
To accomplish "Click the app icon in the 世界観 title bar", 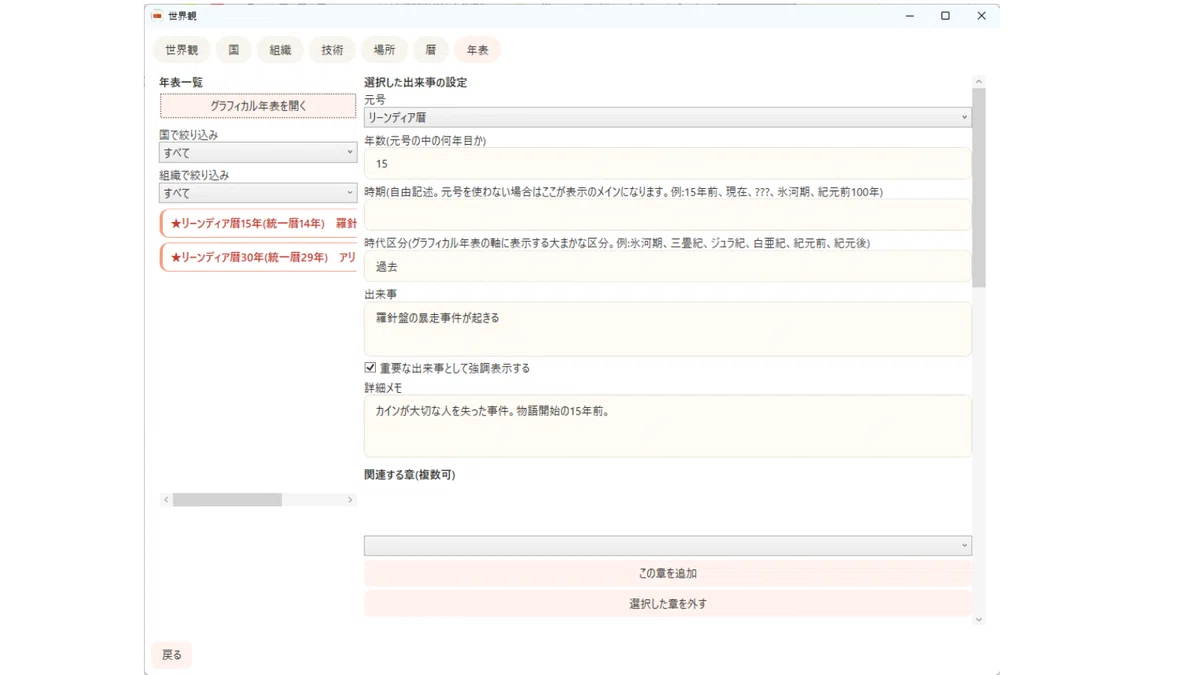I will tap(157, 16).
